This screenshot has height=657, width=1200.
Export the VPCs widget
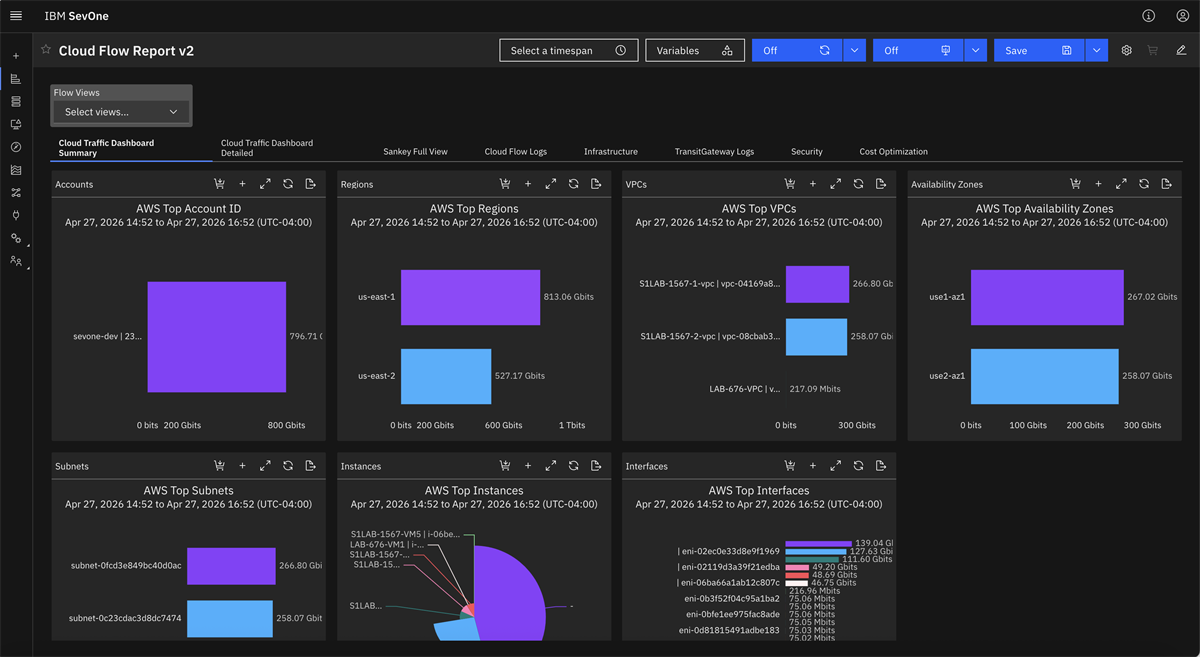click(x=881, y=184)
